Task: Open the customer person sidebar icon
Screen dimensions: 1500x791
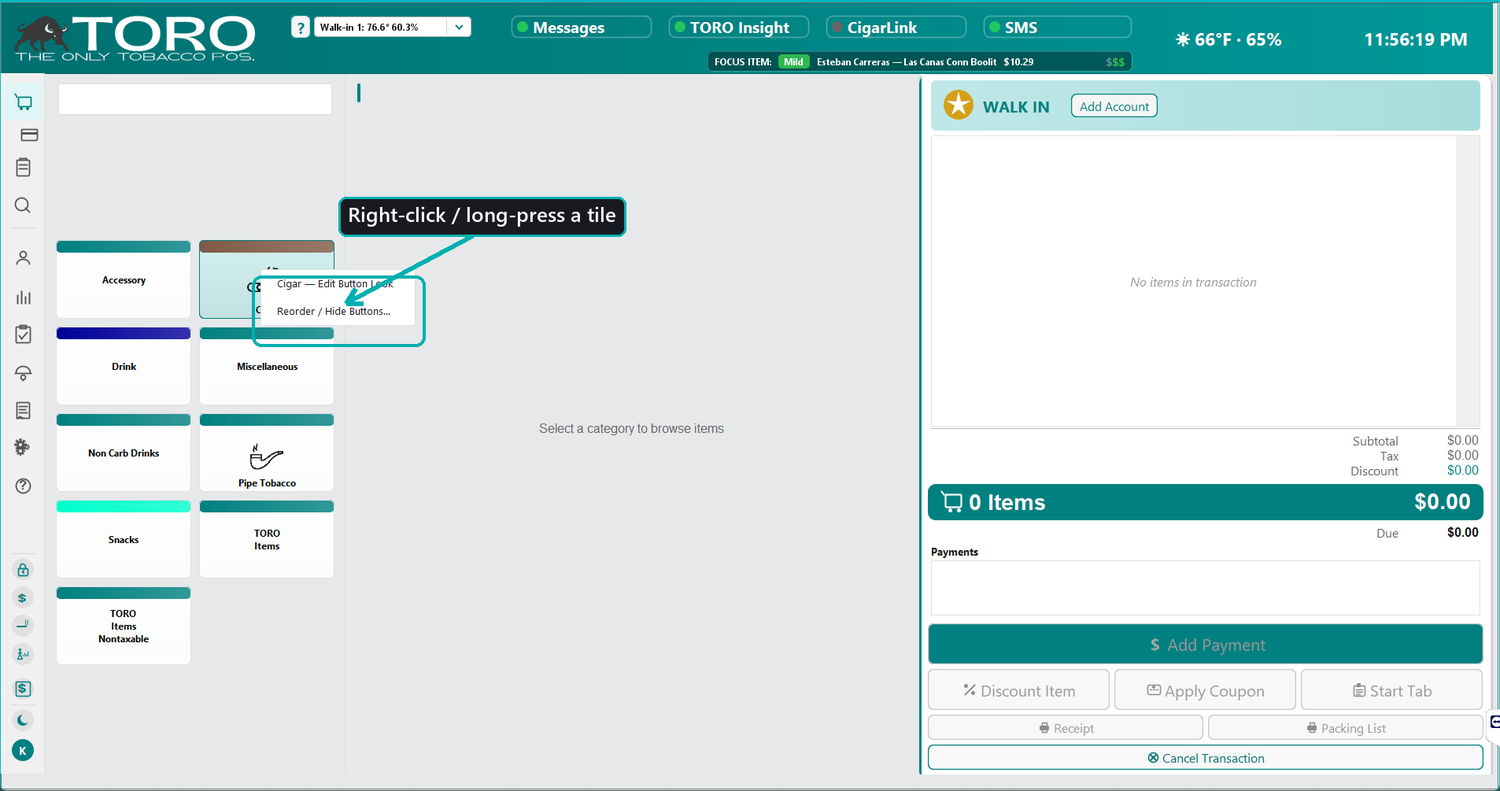Action: (x=23, y=258)
